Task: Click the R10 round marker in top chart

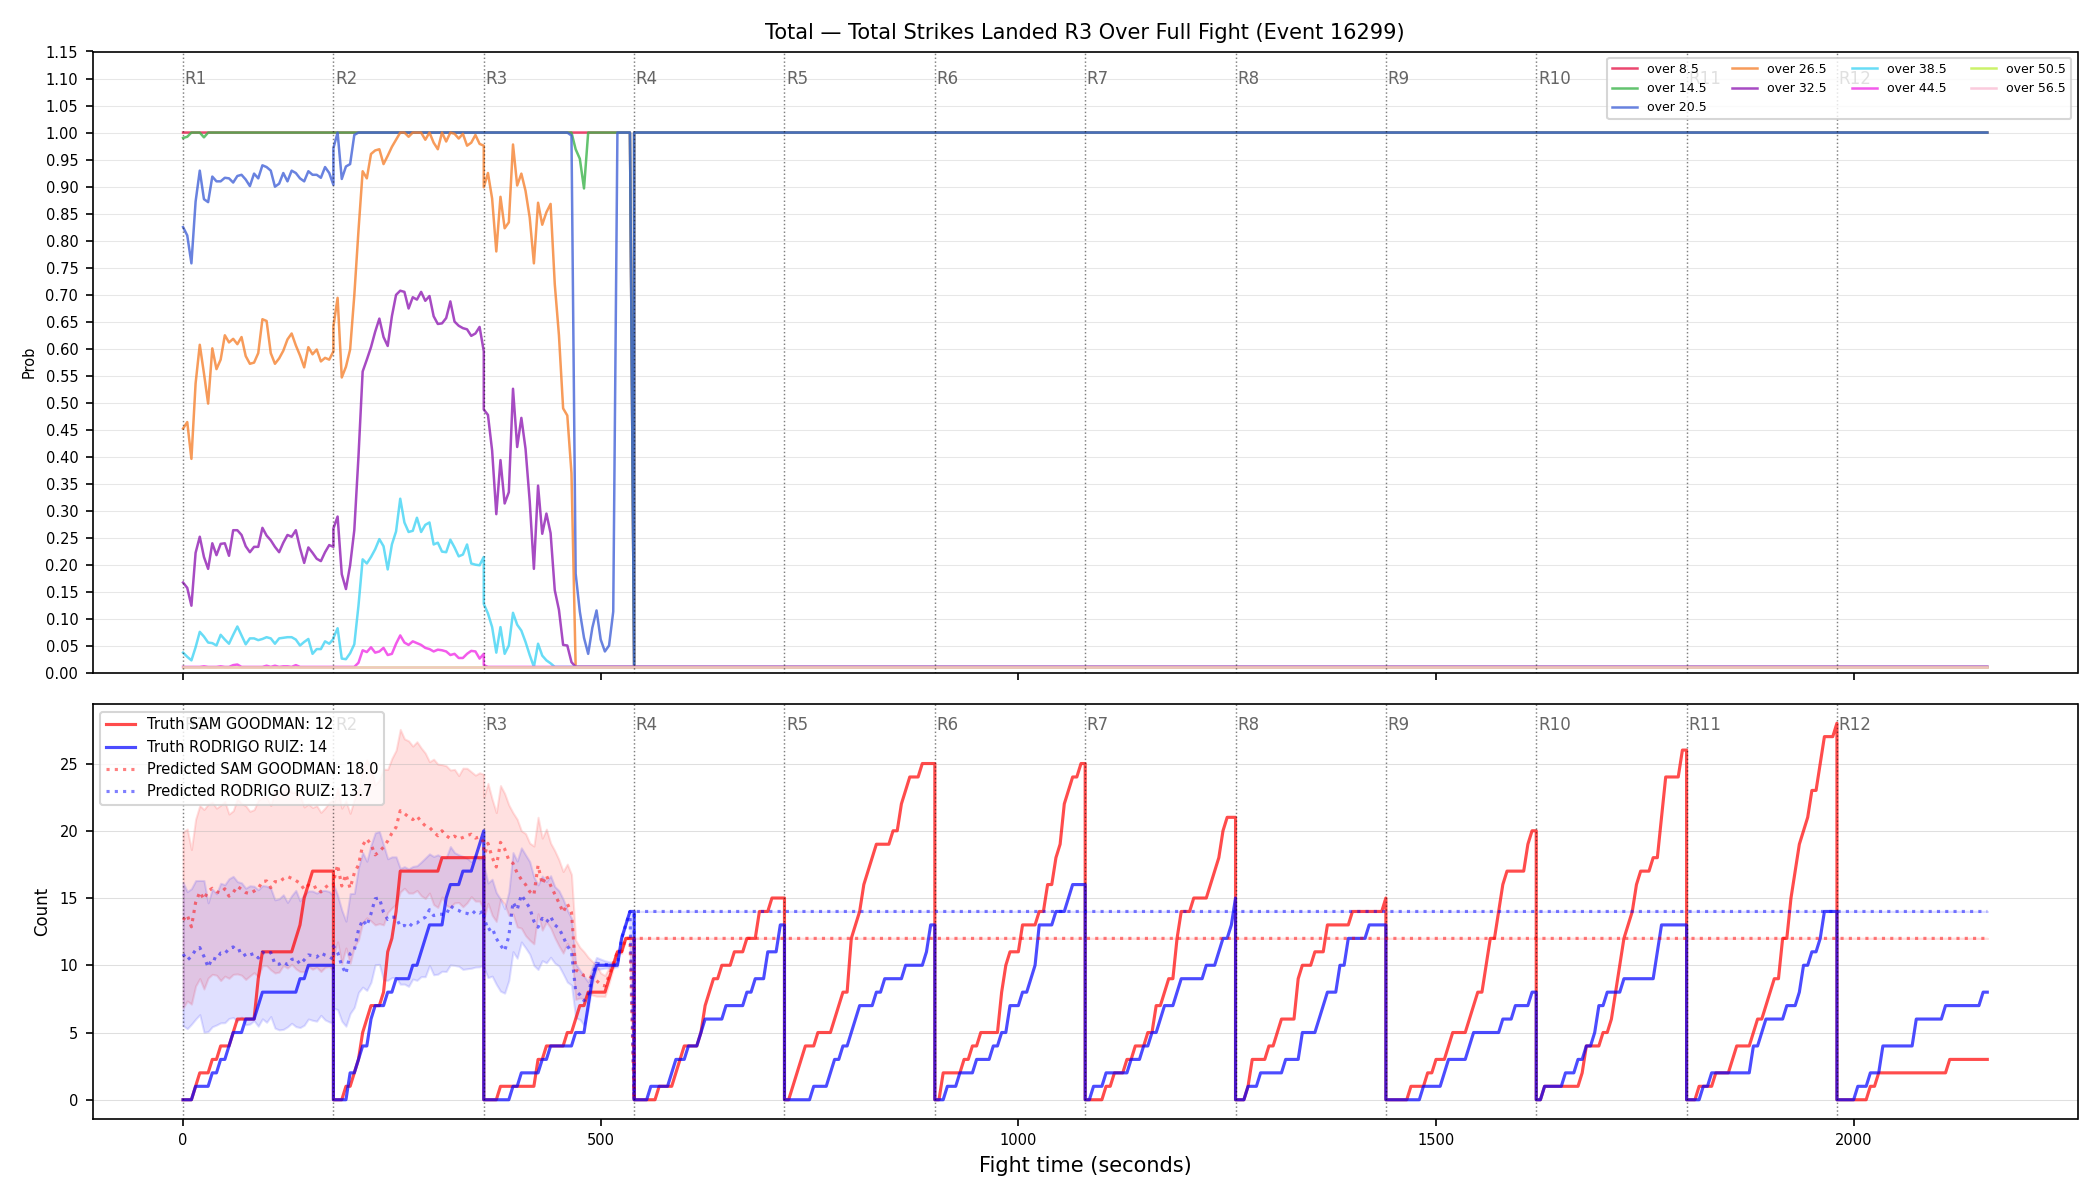Action: 1554,78
